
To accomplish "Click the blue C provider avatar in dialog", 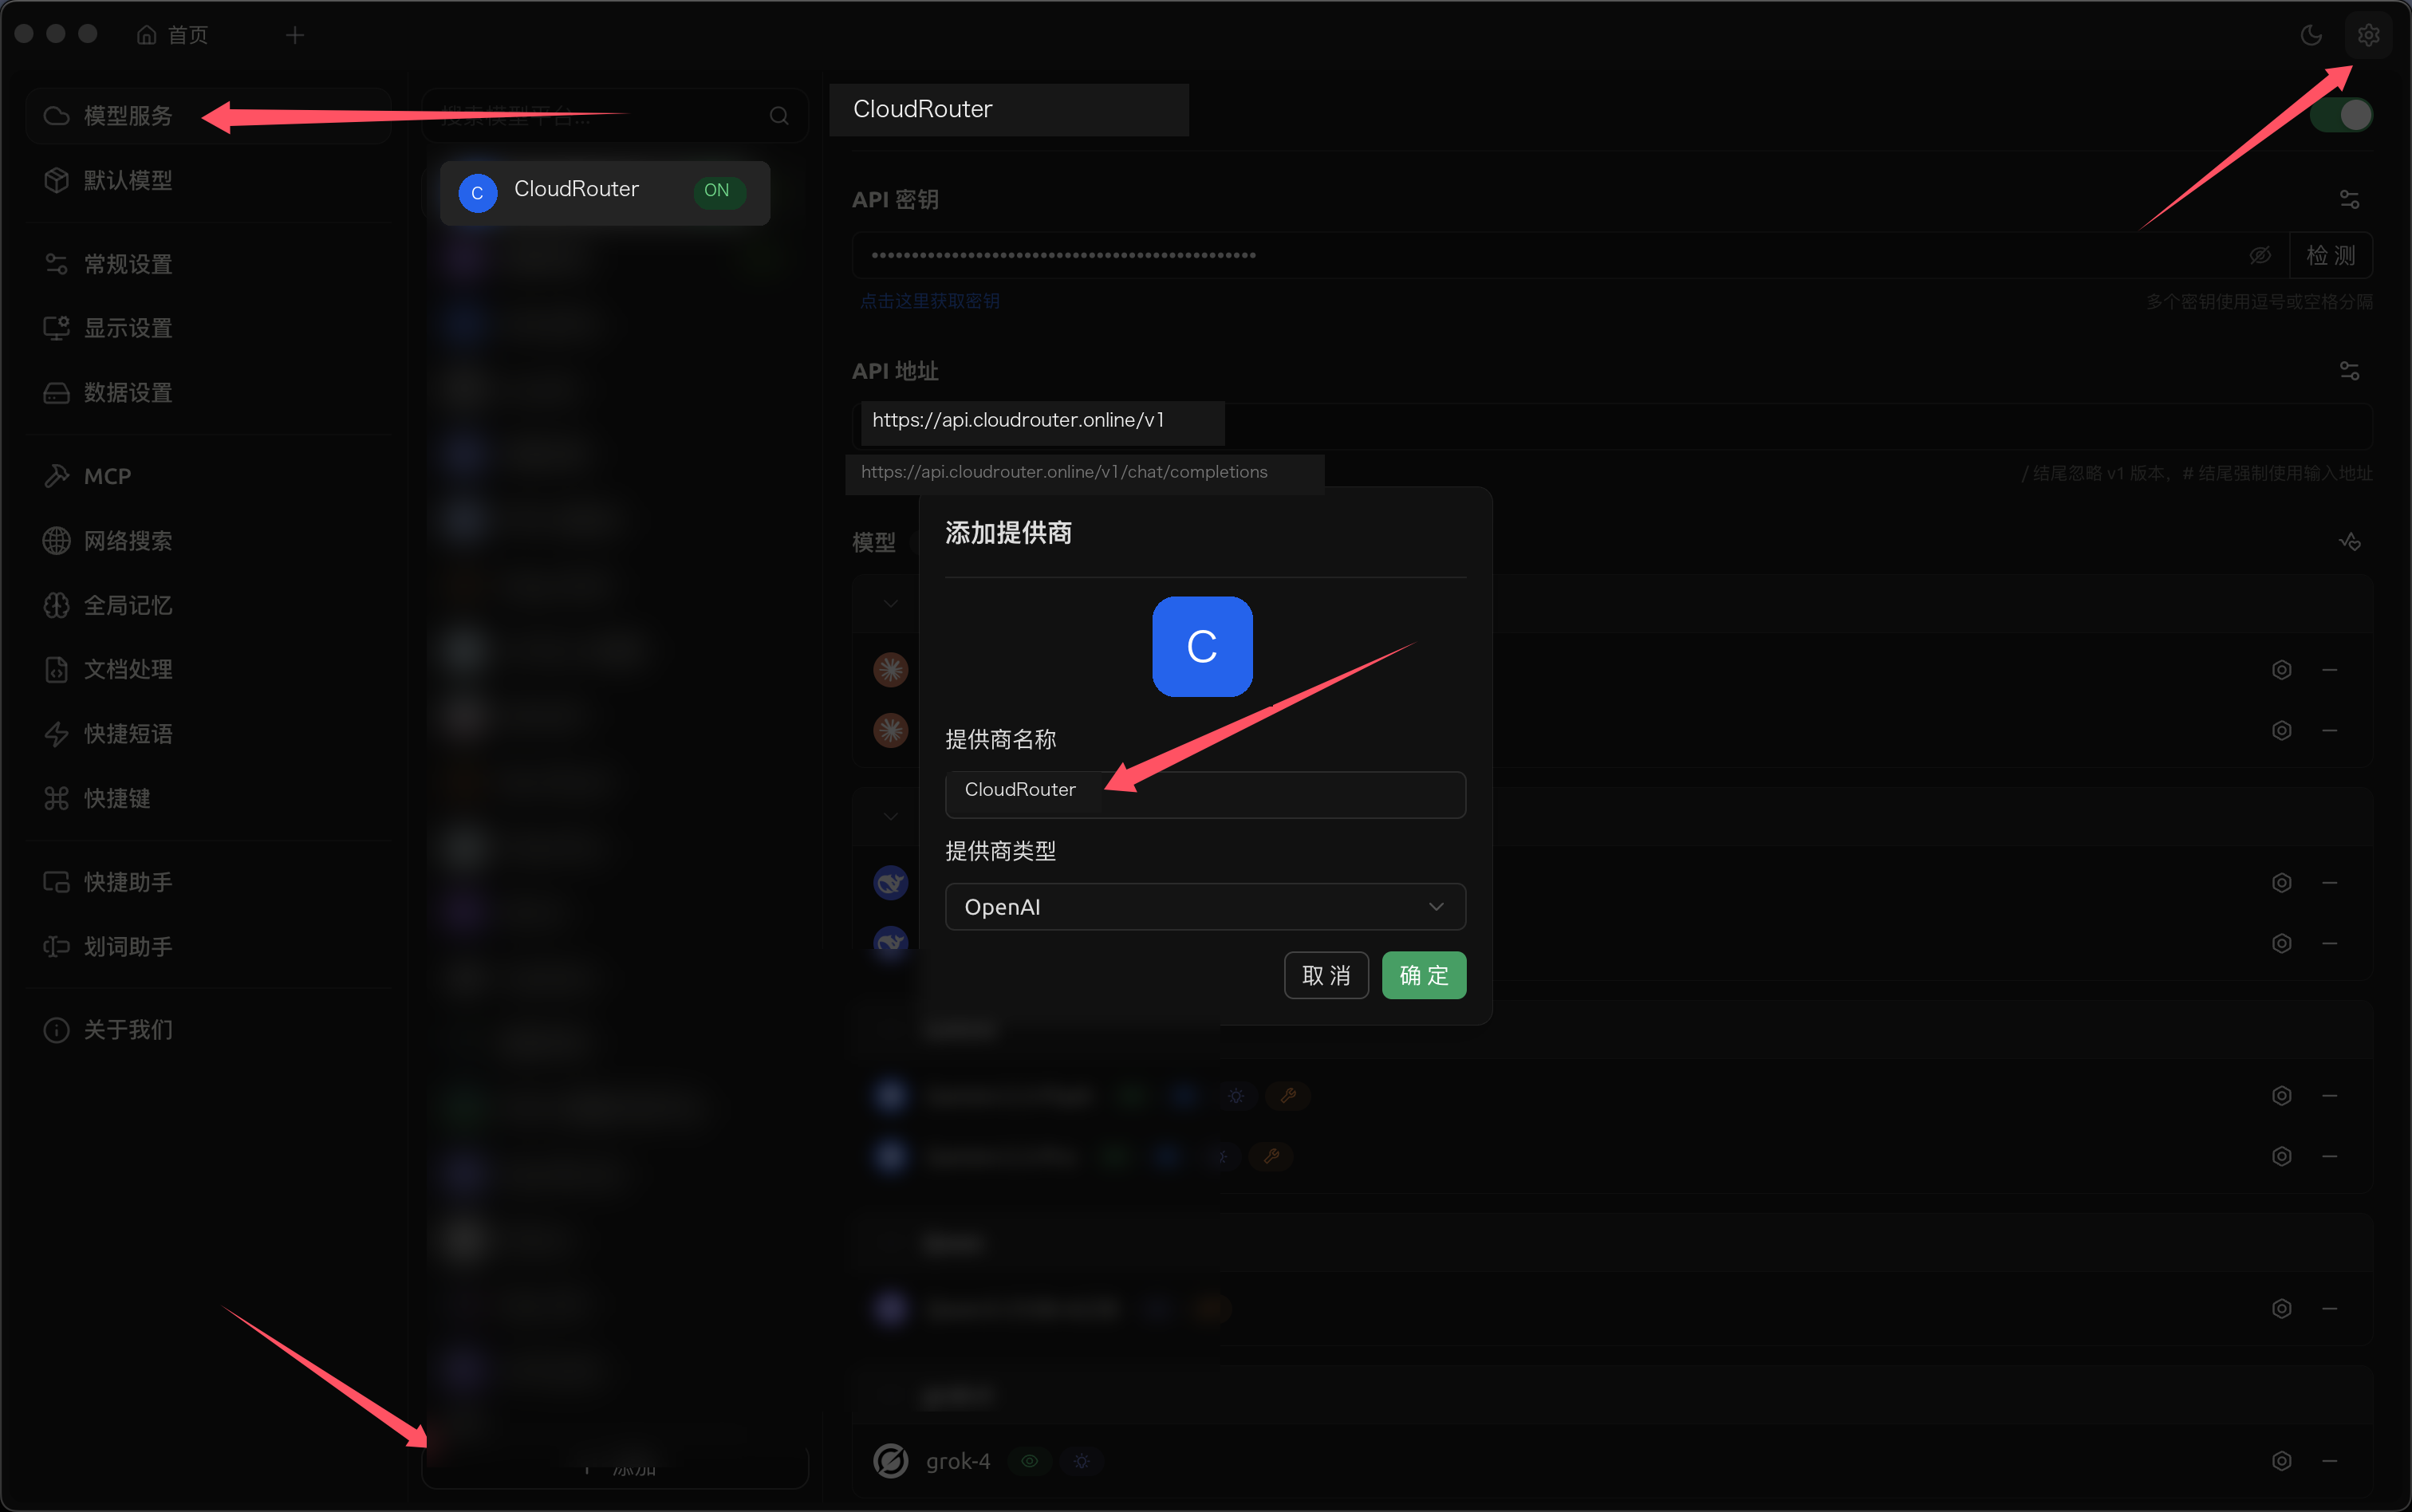I will pos(1202,647).
